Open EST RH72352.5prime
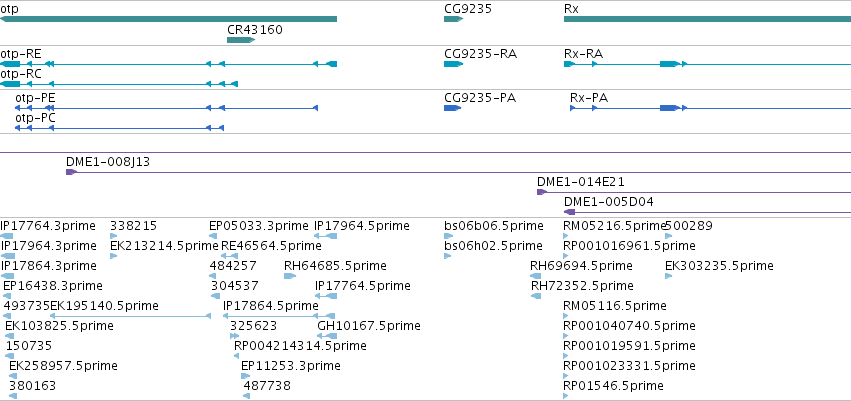Viewport: 851px width, 401px height. click(x=536, y=296)
